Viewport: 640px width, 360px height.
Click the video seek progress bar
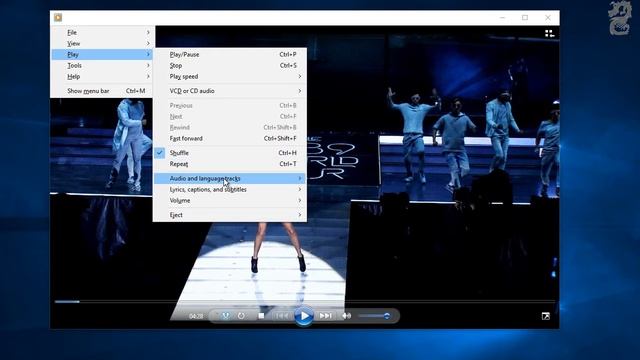click(304, 302)
